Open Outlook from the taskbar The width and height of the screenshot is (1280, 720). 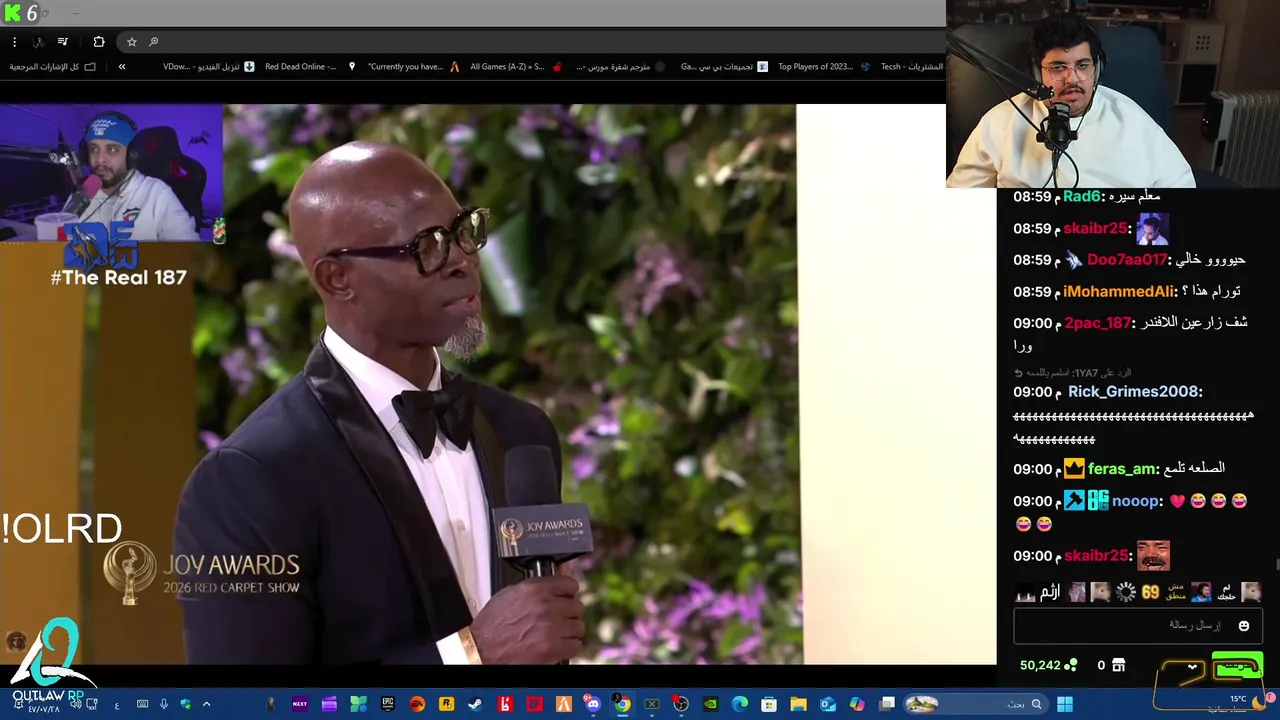click(x=828, y=704)
